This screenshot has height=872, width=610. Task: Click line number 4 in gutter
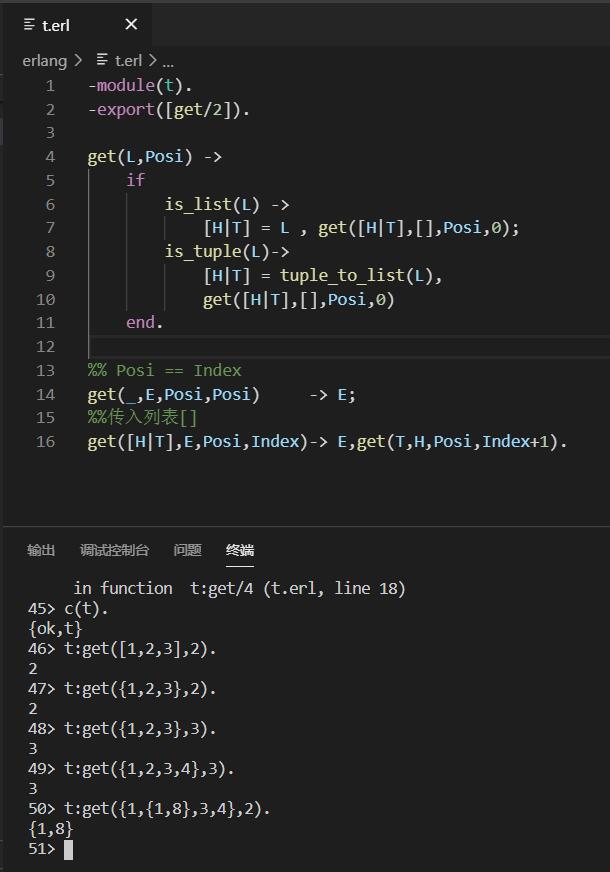click(50, 157)
